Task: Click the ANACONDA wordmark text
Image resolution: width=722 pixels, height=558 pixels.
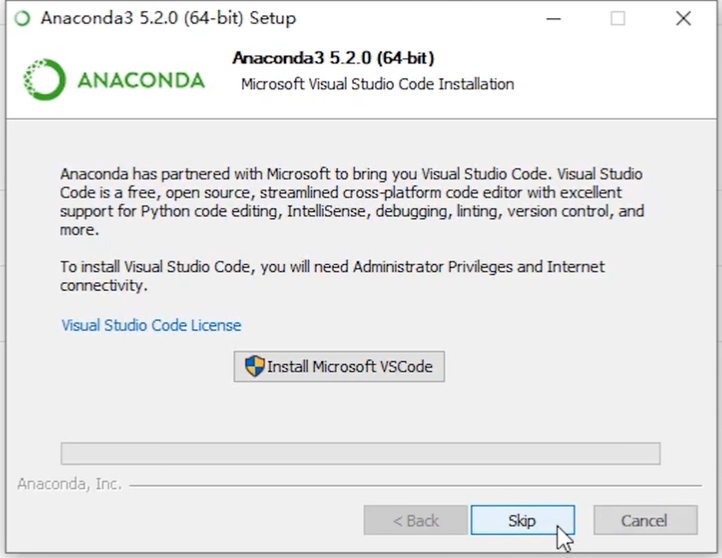Action: click(141, 80)
